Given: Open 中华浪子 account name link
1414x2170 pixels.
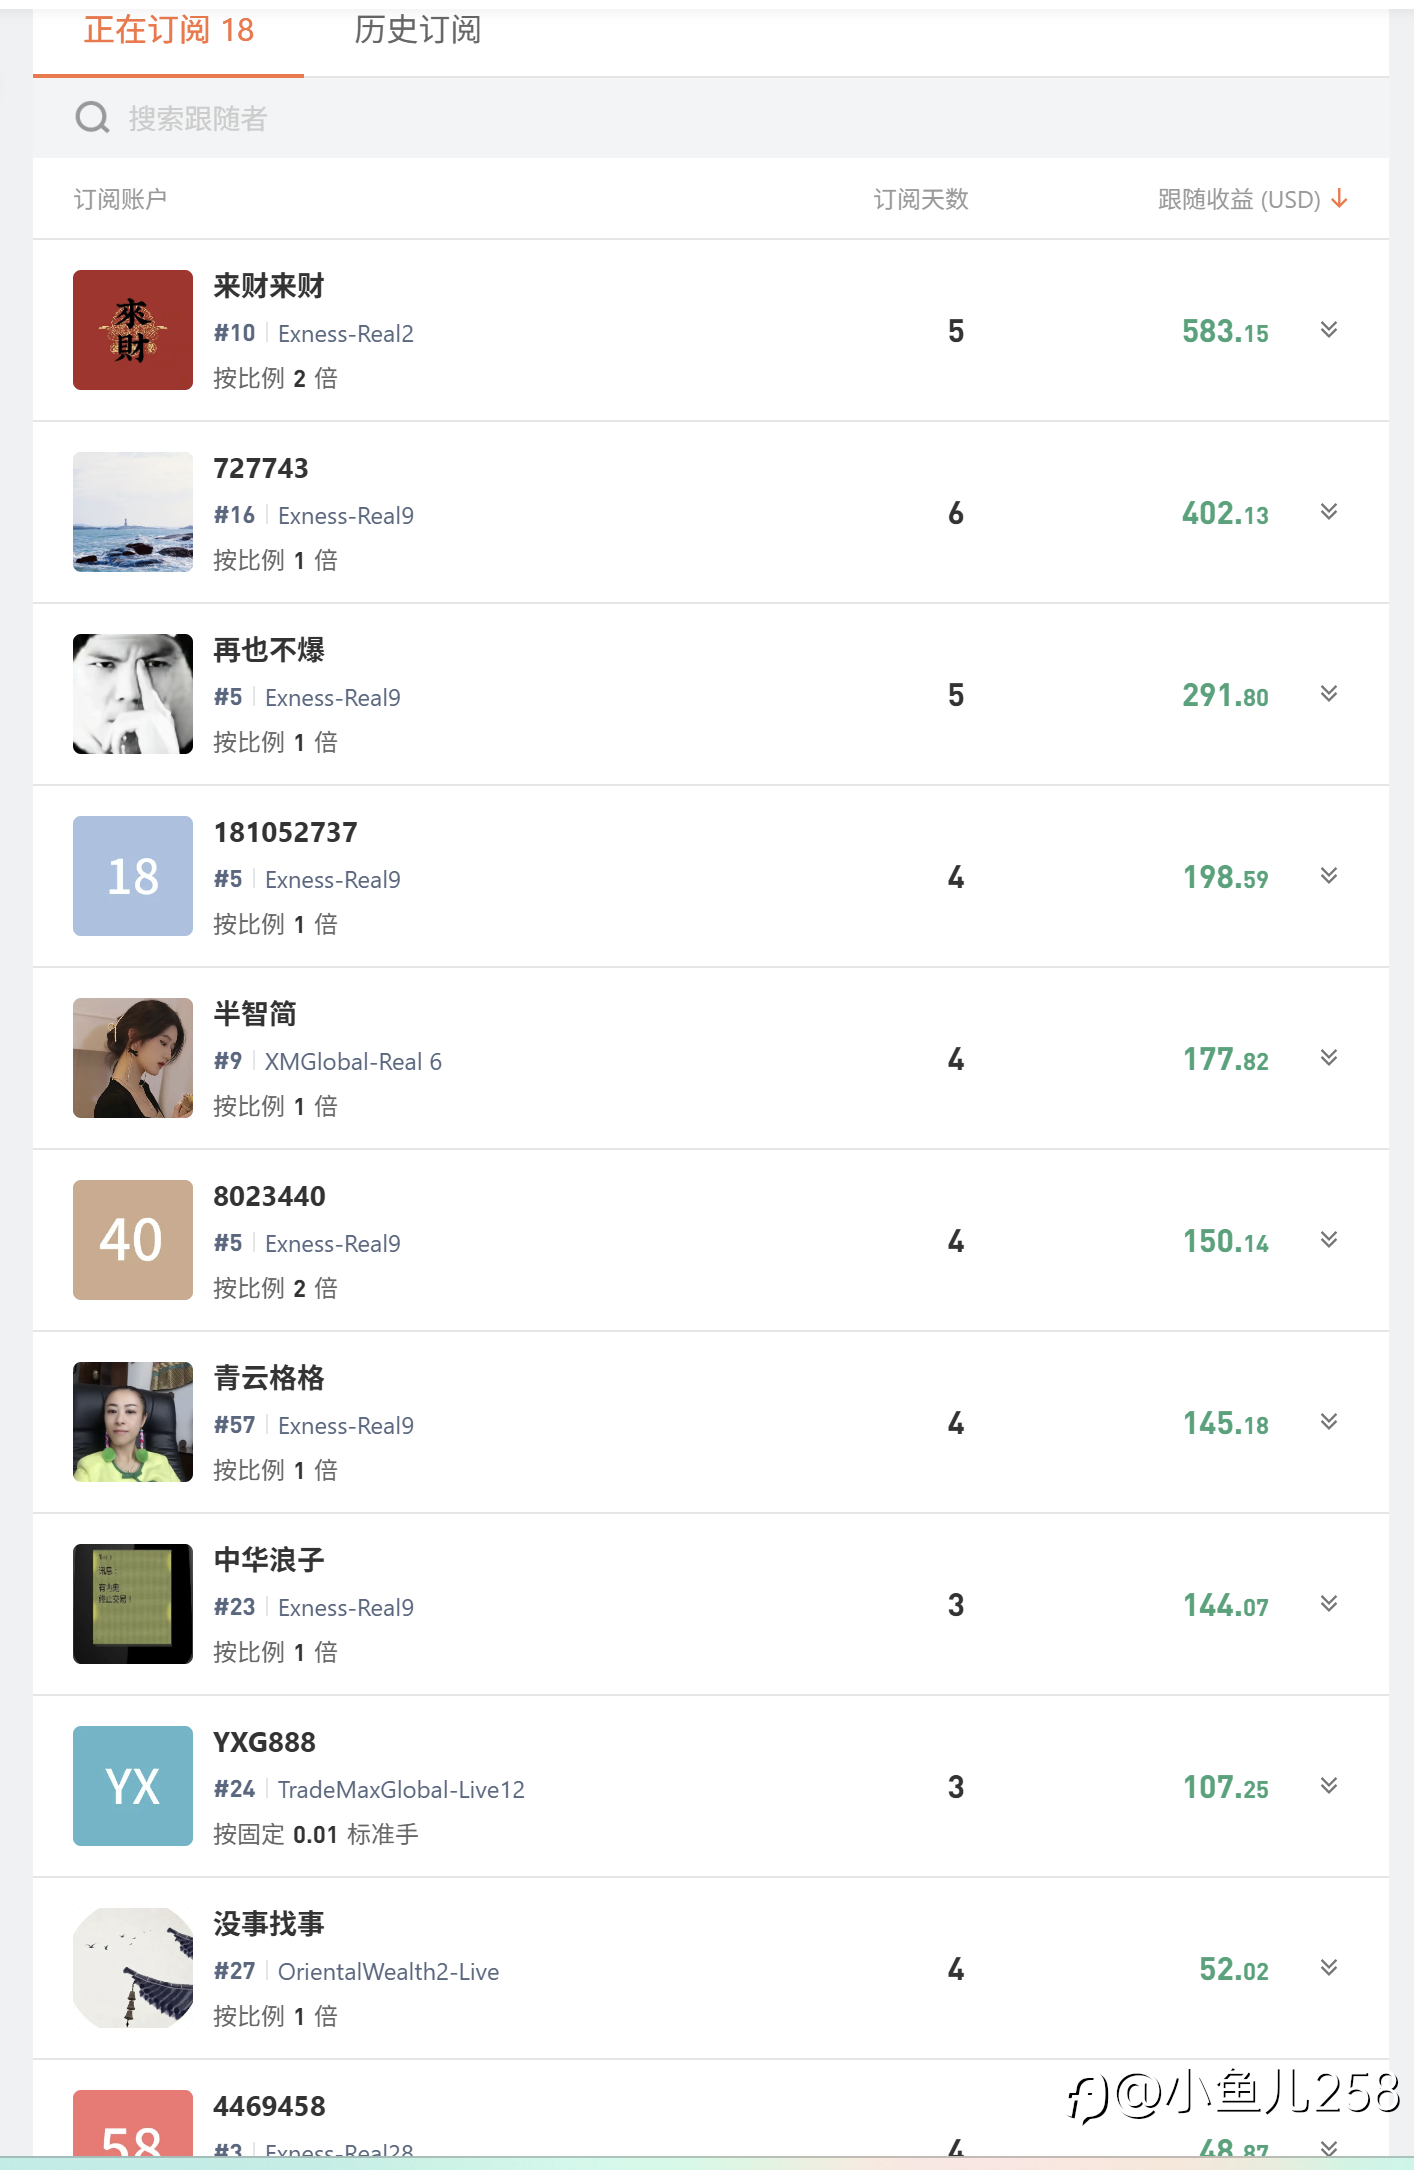Looking at the screenshot, I should (269, 1560).
